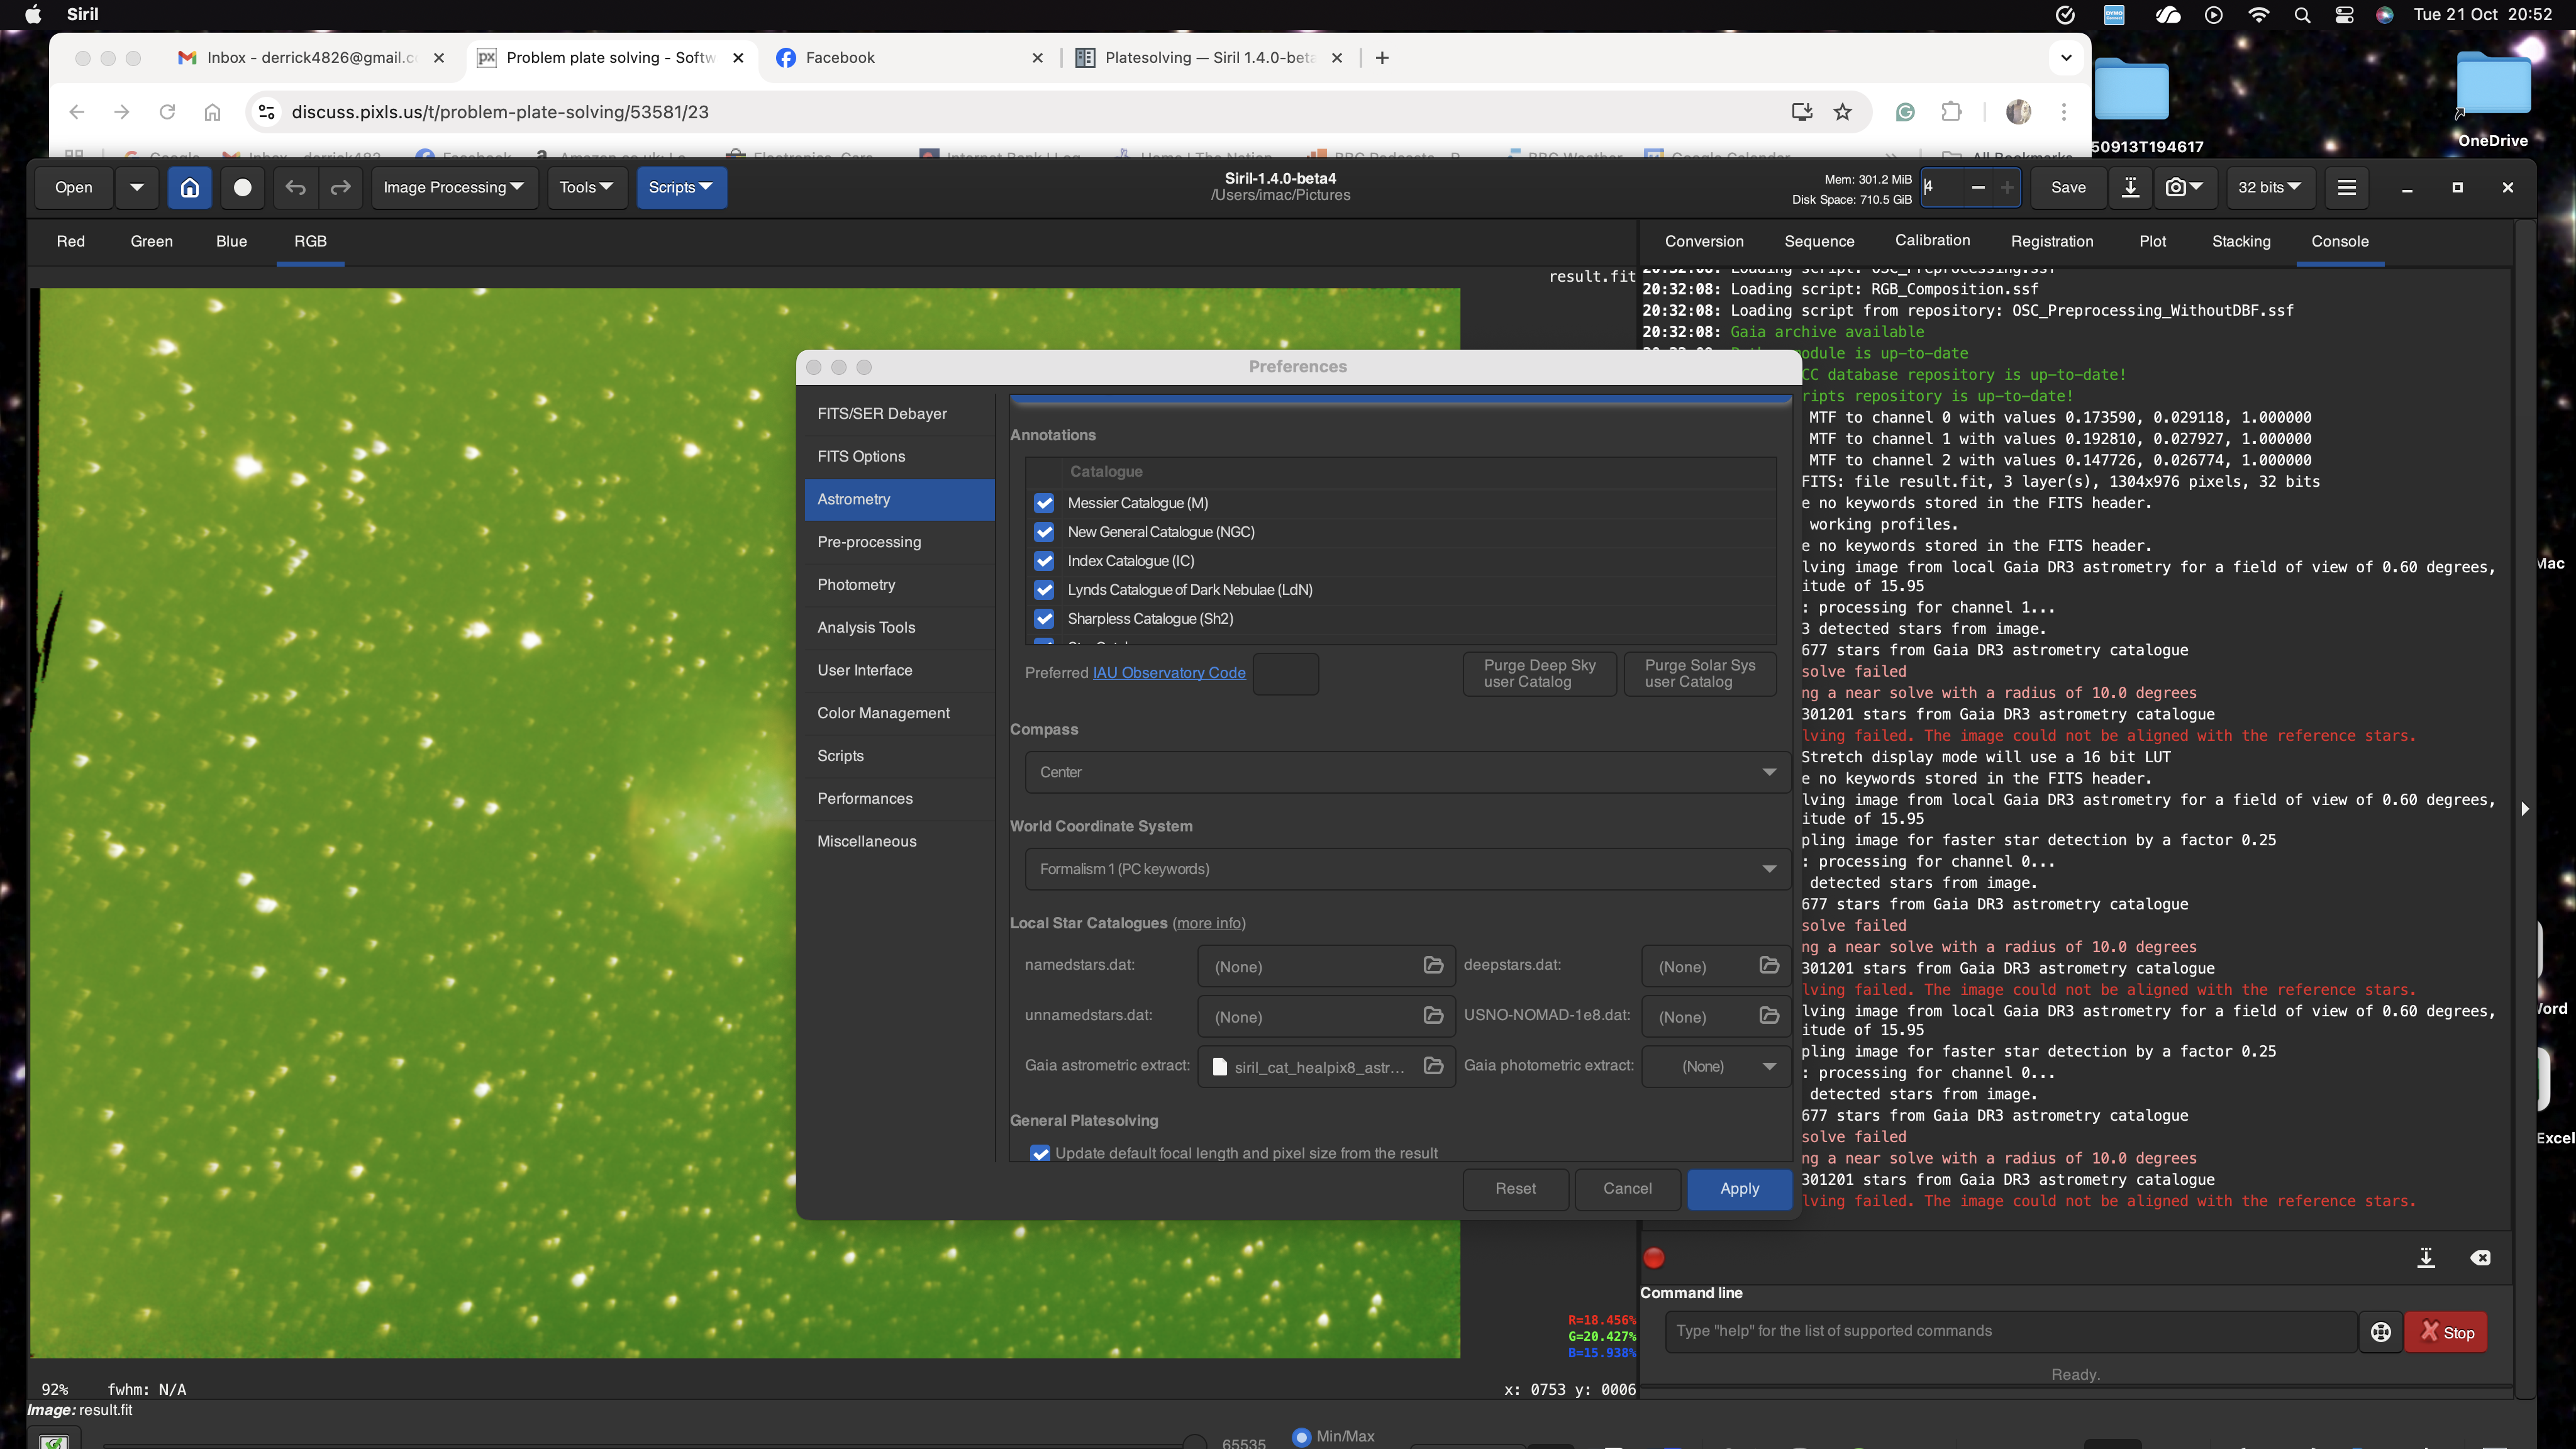Open the hamburger main menu
Screen dimensions: 2576x1449
point(2346,187)
